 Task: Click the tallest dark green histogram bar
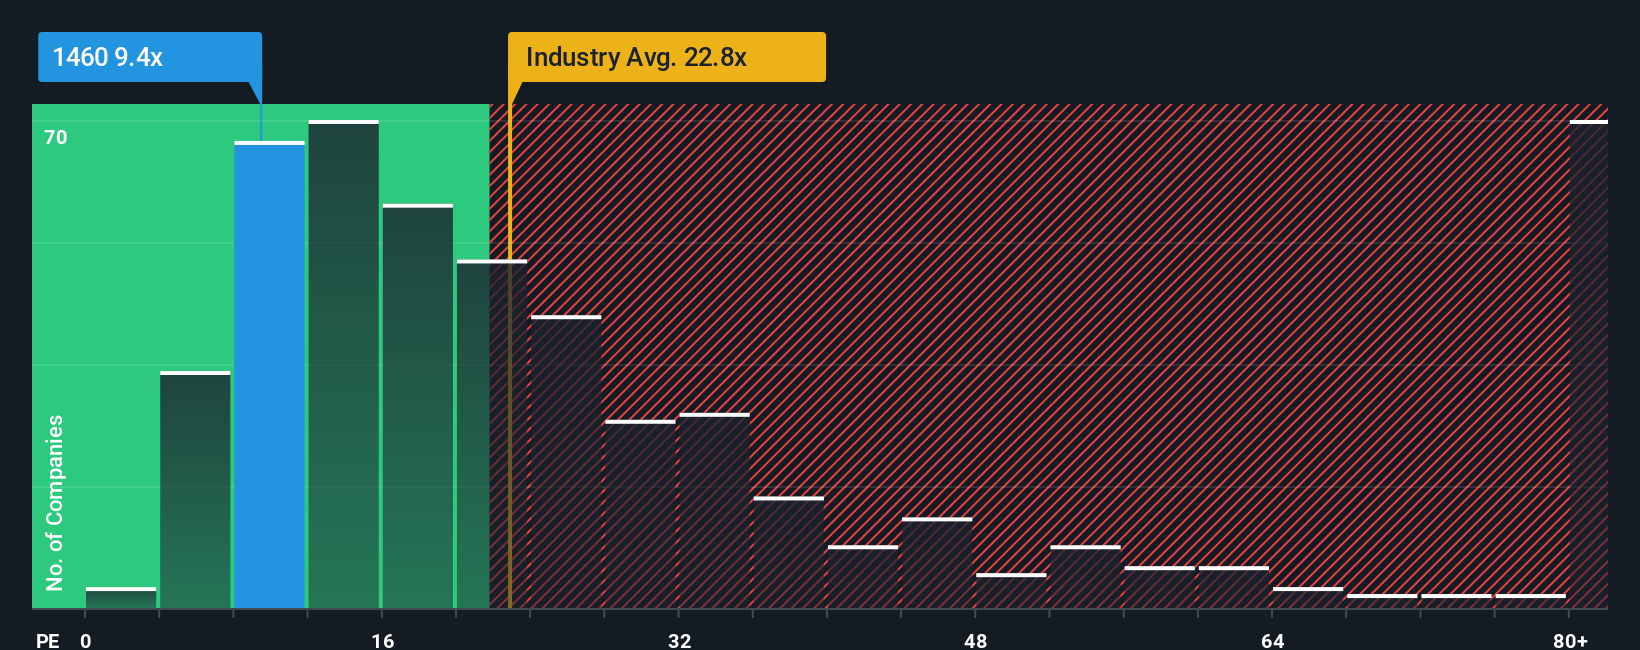click(344, 364)
